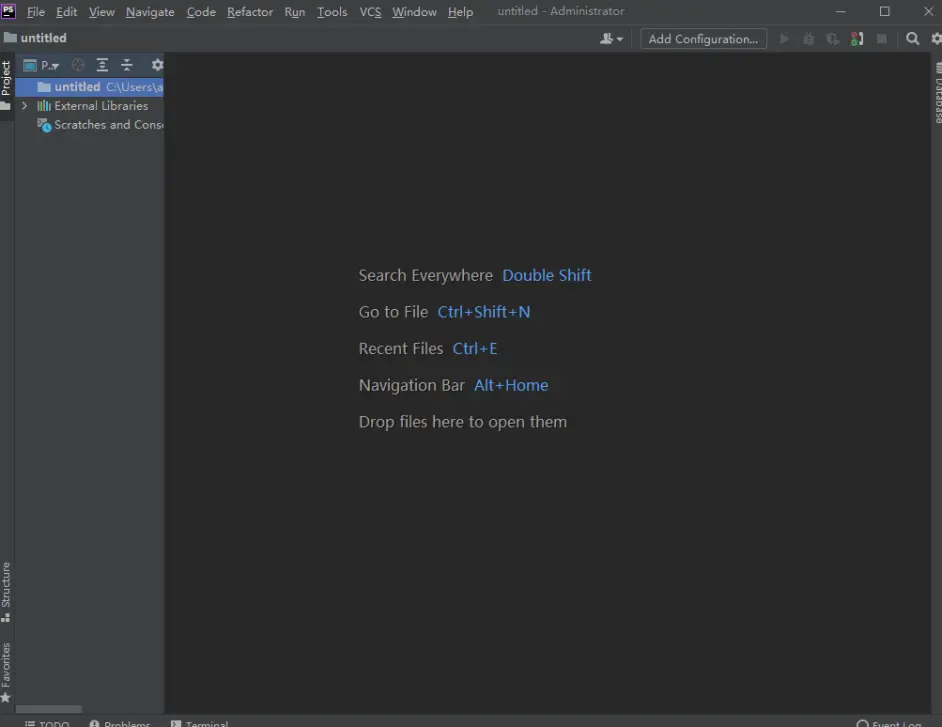Select Scratches and Consoles tree item
This screenshot has width=942, height=727.
click(x=100, y=125)
